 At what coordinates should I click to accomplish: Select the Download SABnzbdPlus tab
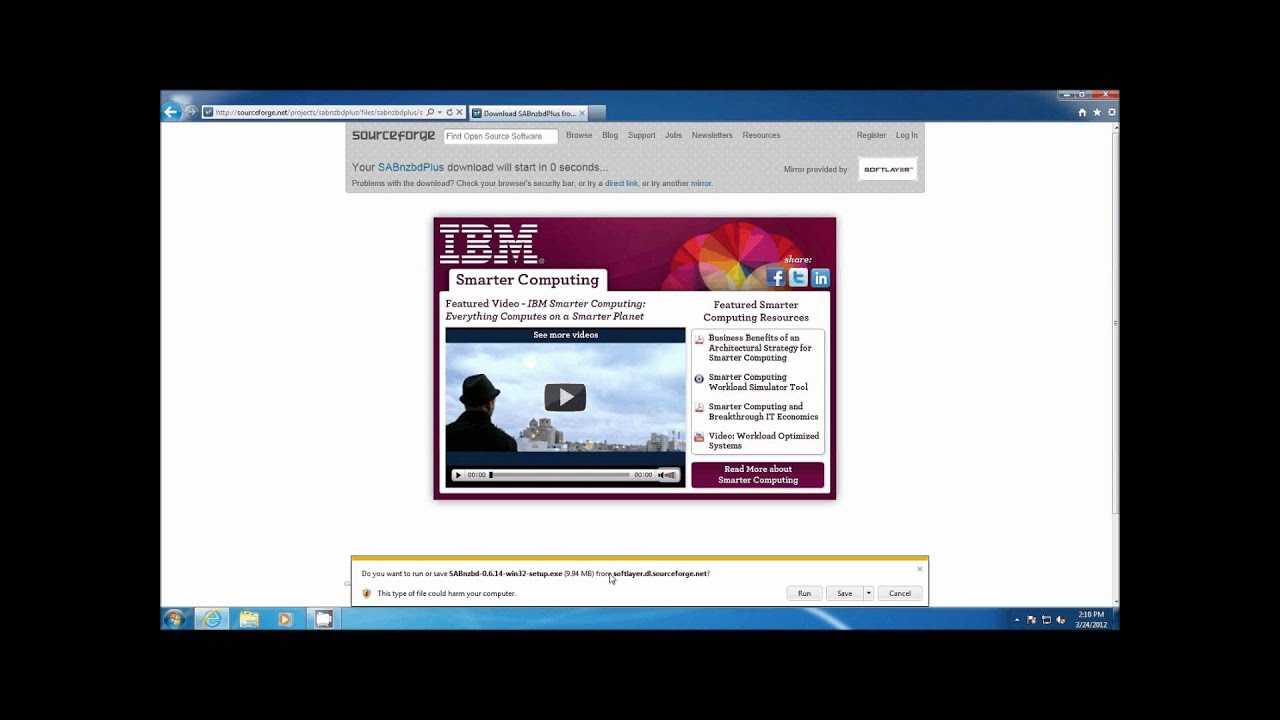[528, 113]
